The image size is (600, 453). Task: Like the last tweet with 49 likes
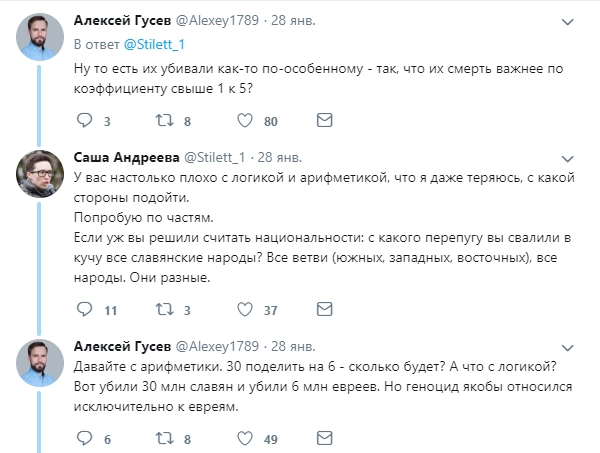tap(243, 438)
